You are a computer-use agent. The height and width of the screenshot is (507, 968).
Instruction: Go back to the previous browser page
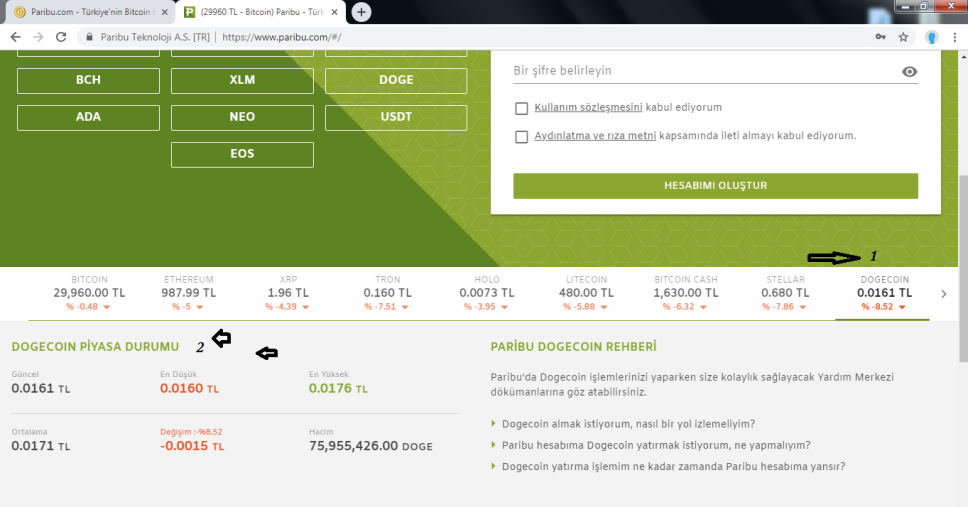tap(15, 37)
